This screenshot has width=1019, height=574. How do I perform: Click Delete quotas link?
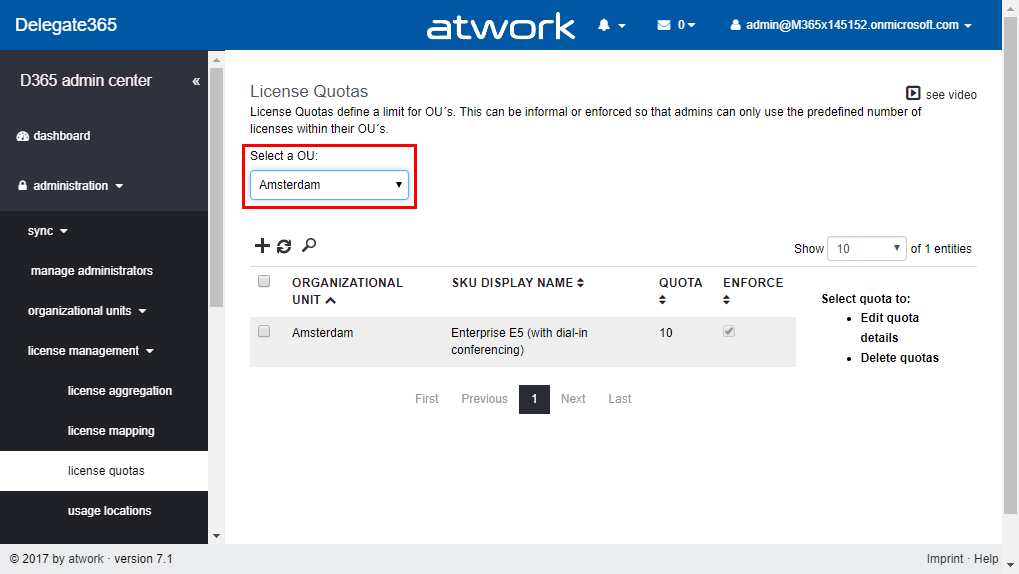click(x=899, y=358)
